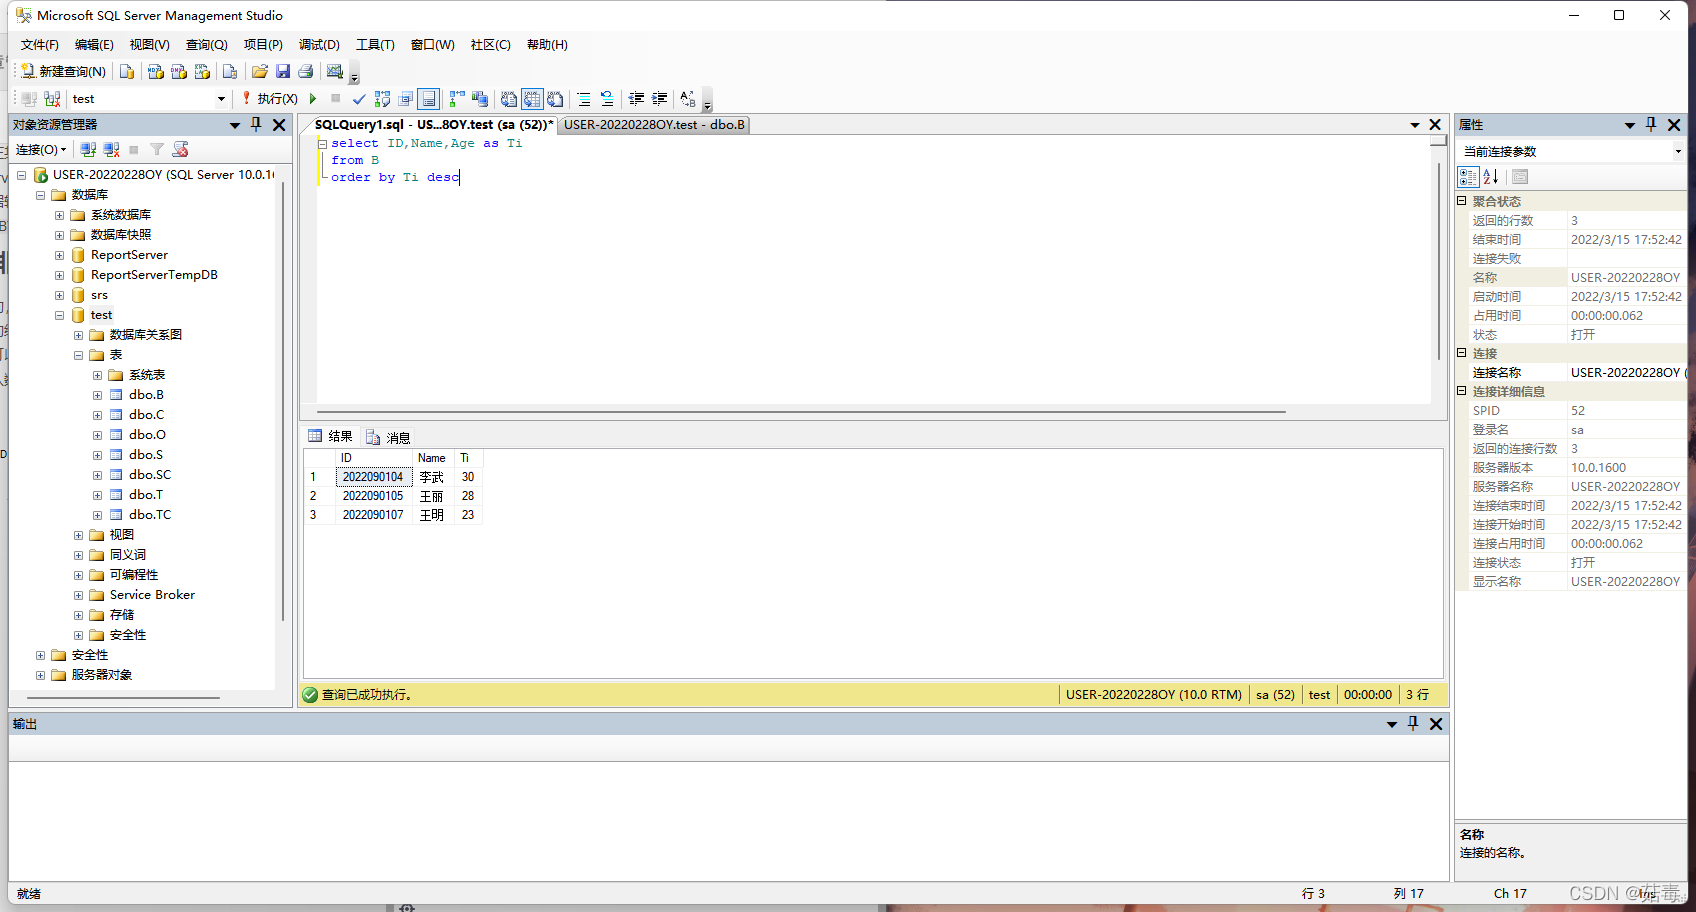Screen dimensions: 1696x912
Task: Toggle auto-hide pin of Object Explorer panel
Action: click(256, 125)
